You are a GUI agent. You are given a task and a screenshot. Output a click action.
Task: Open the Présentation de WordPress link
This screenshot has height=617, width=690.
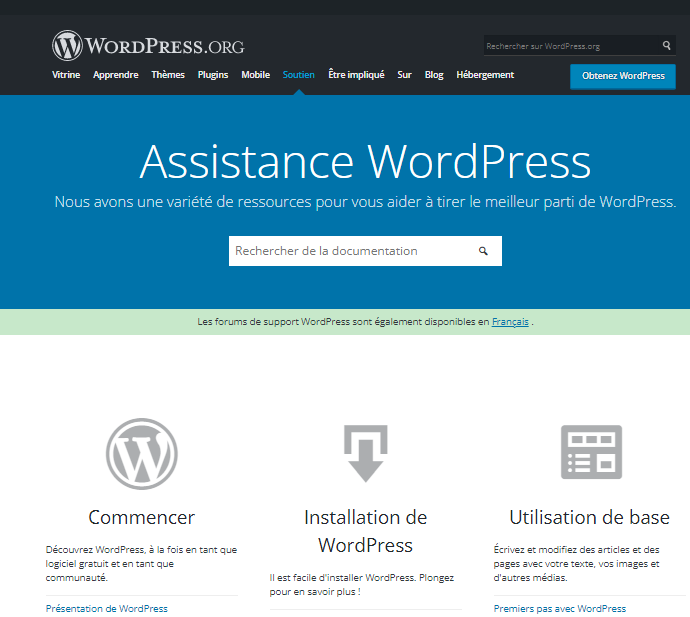click(107, 608)
